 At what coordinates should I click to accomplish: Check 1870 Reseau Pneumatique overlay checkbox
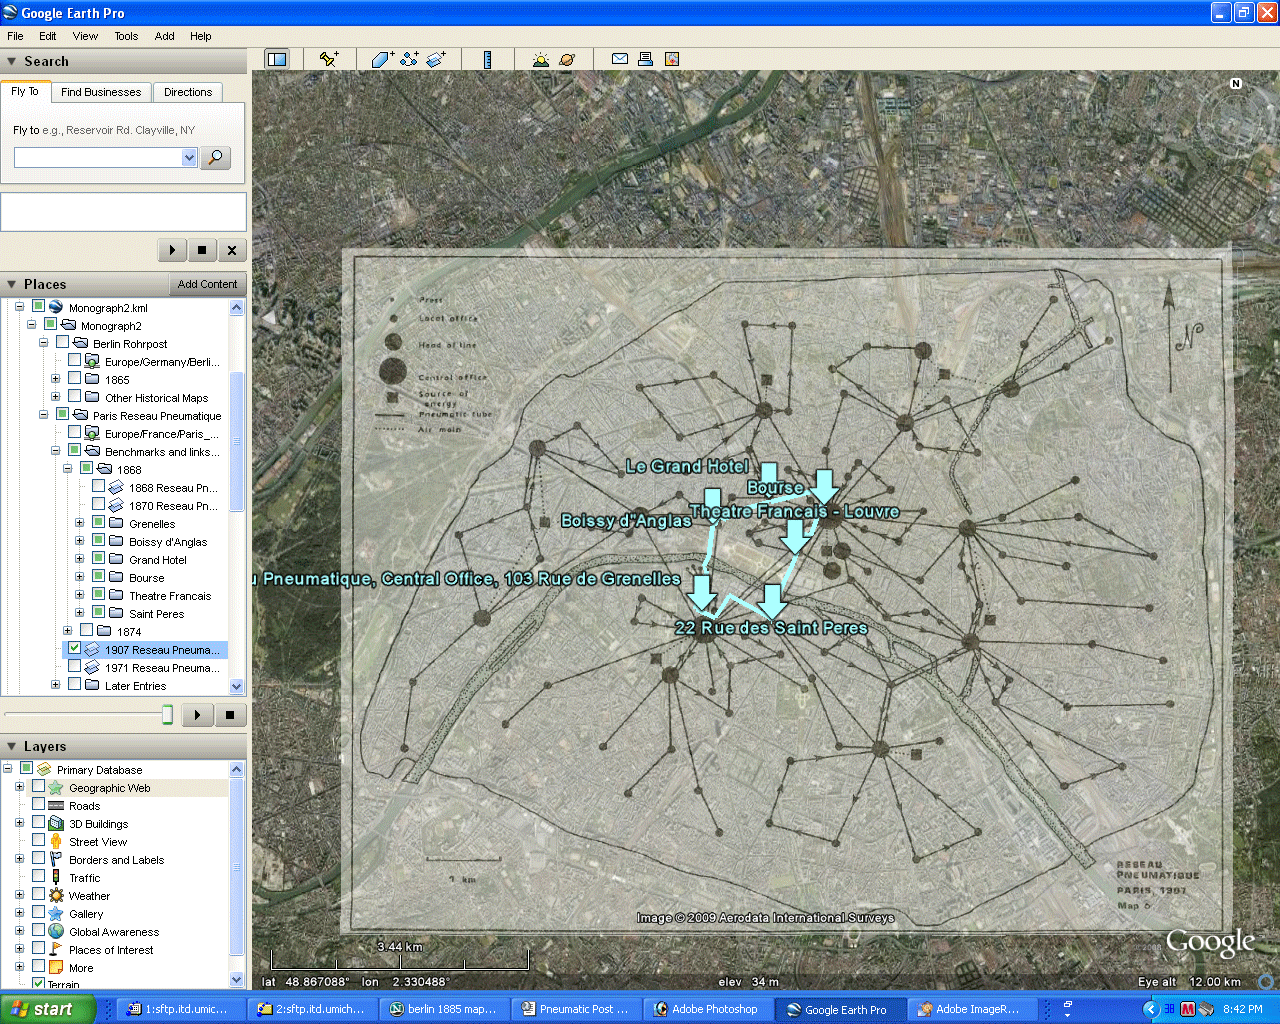click(99, 504)
